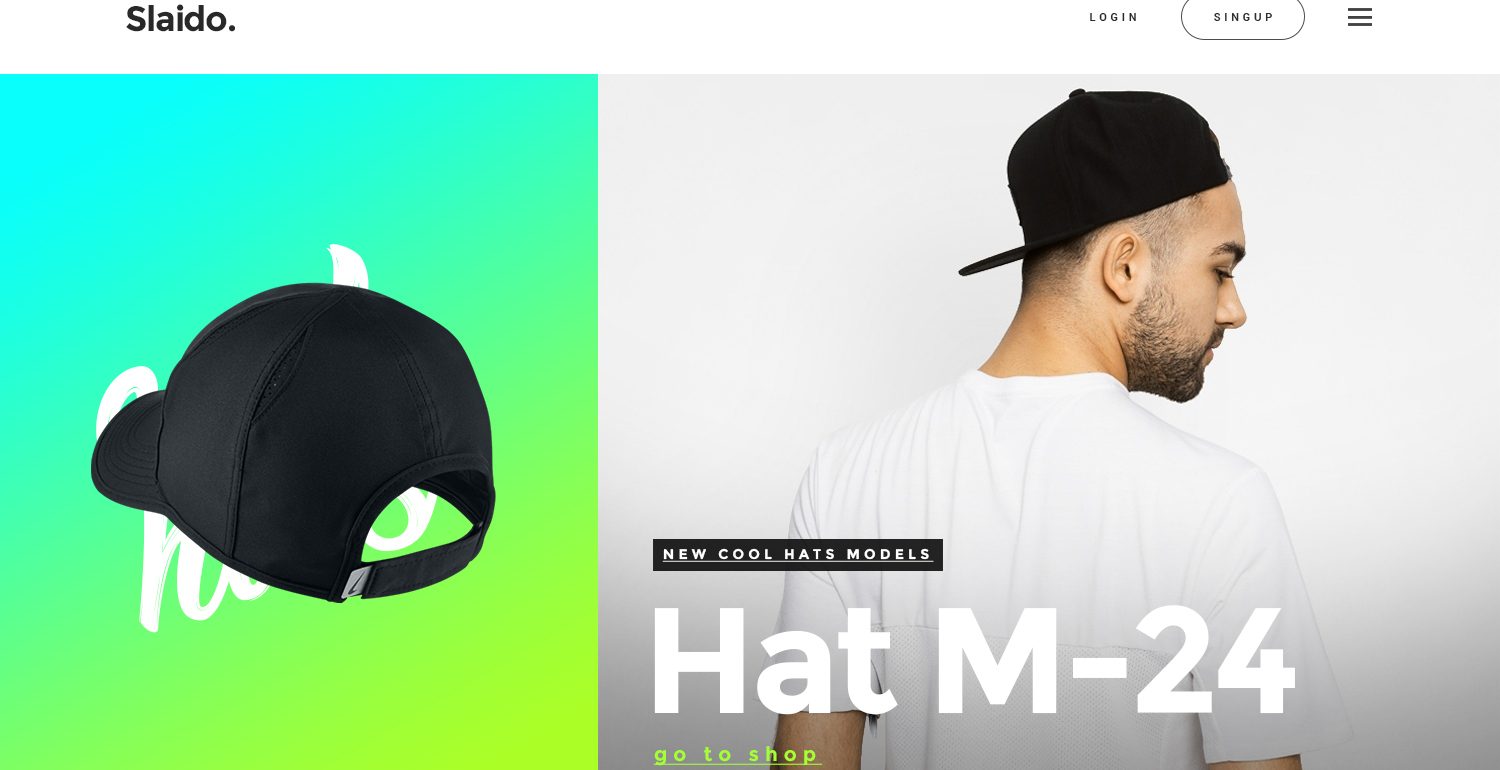The width and height of the screenshot is (1500, 770).
Task: Click the Hat M-24 headline
Action: coord(973,662)
